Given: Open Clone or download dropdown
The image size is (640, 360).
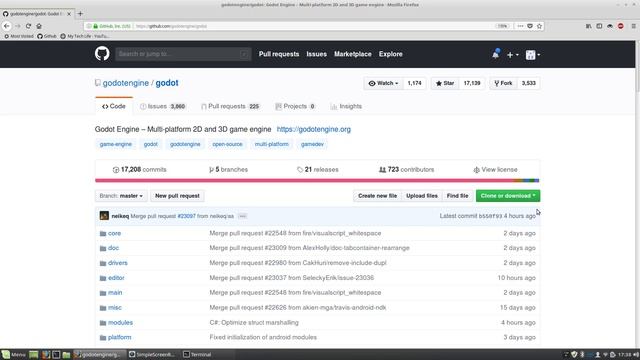Looking at the screenshot, I should tap(508, 196).
